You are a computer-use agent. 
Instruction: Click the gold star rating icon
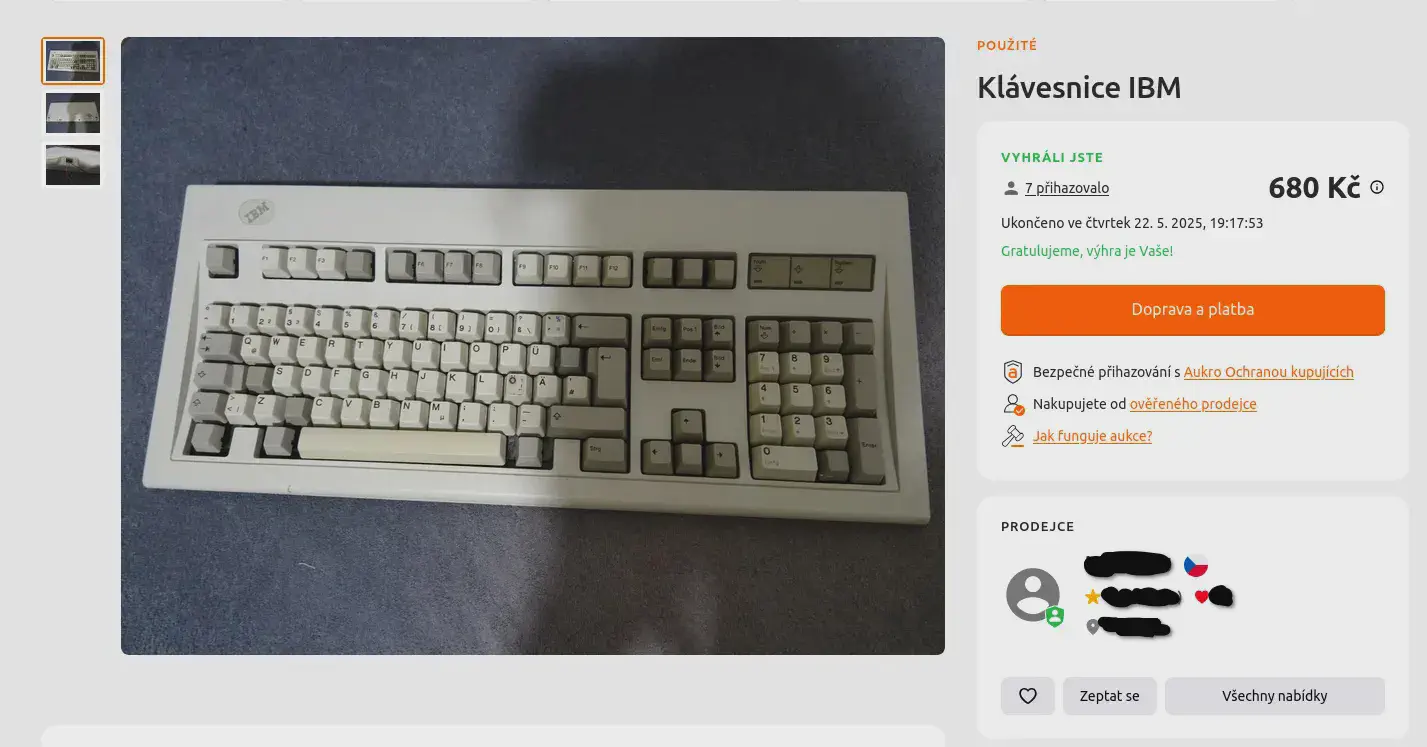click(1092, 597)
